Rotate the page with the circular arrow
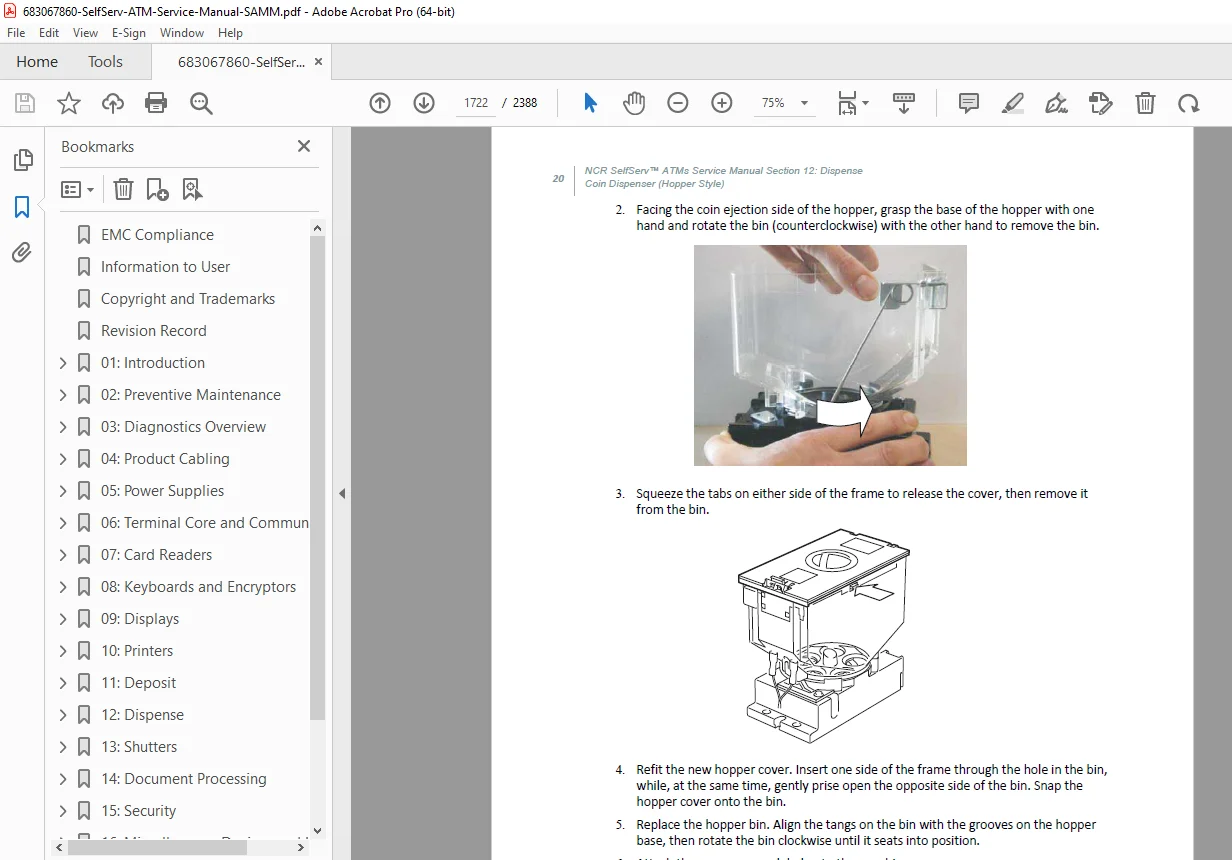Image resolution: width=1232 pixels, height=860 pixels. click(1188, 103)
